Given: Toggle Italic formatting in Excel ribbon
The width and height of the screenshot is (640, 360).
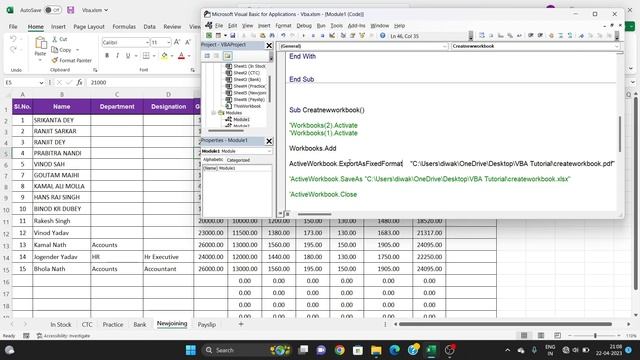Looking at the screenshot, I should point(118,56).
